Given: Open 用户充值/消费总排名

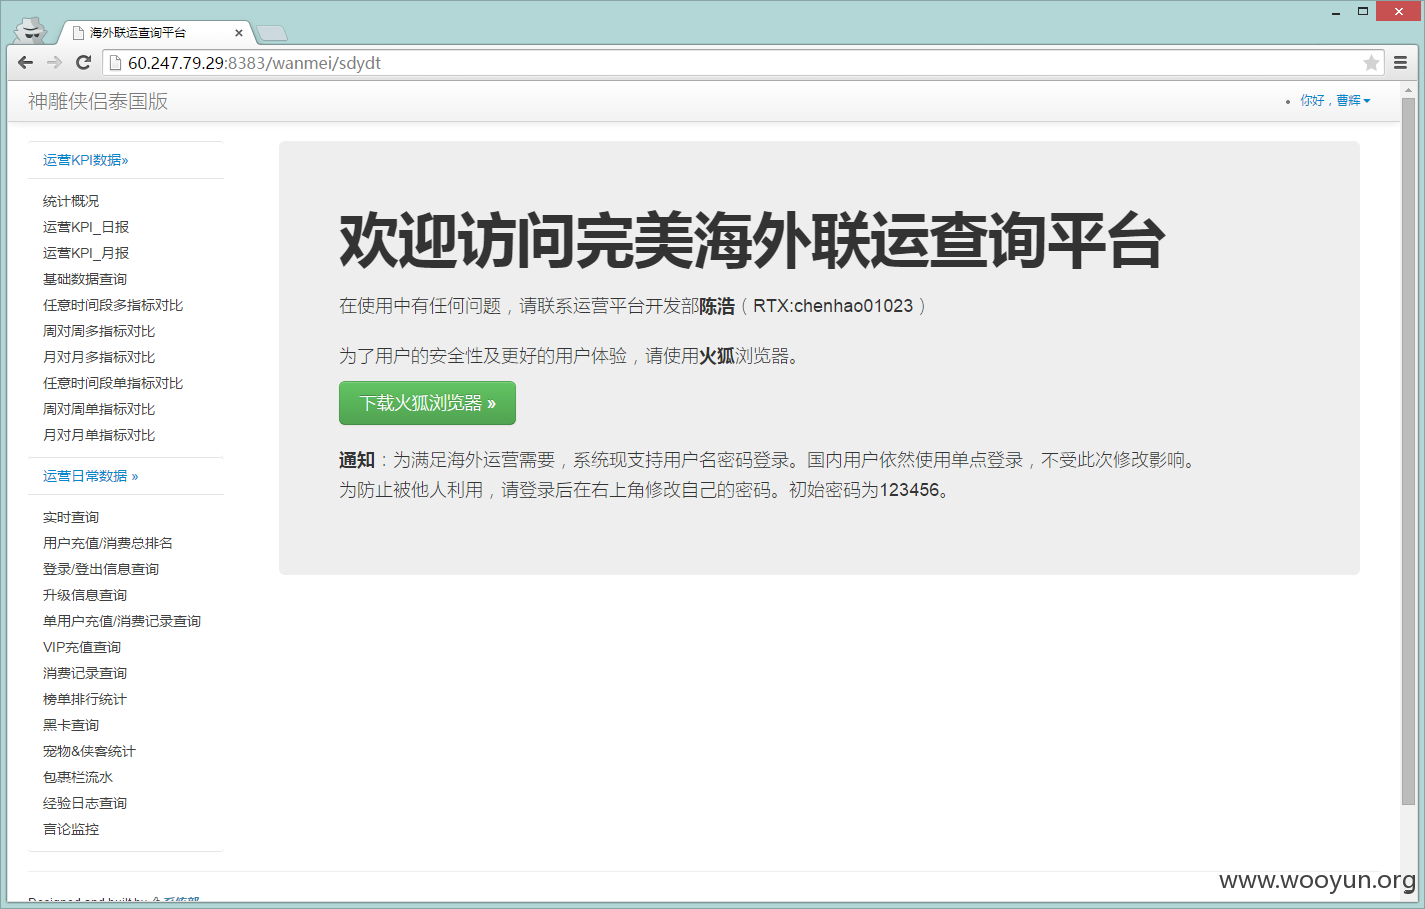Looking at the screenshot, I should [108, 543].
